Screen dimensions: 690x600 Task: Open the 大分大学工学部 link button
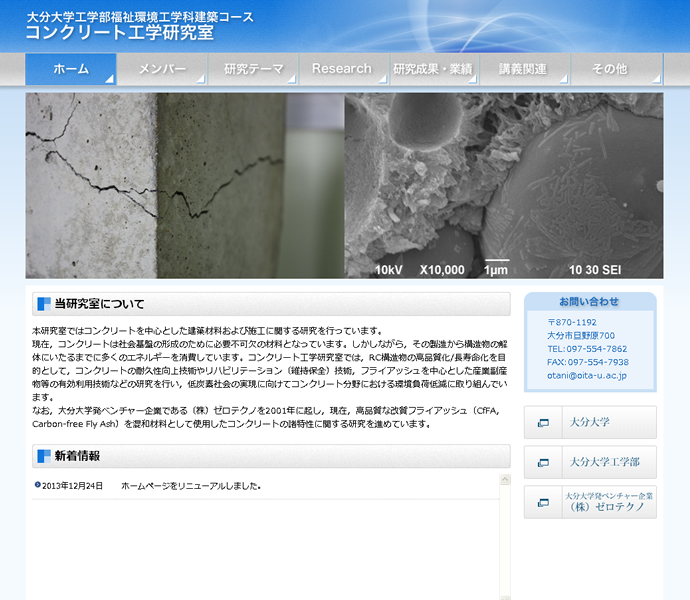pyautogui.click(x=590, y=462)
